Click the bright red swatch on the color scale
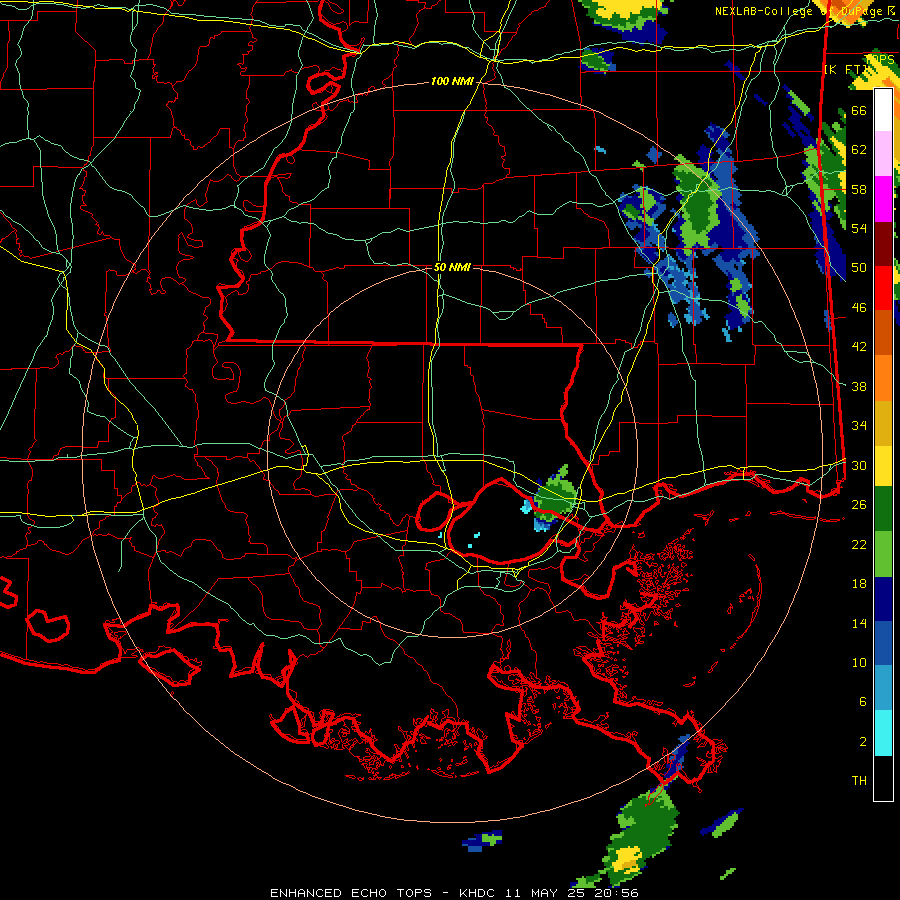 (883, 288)
